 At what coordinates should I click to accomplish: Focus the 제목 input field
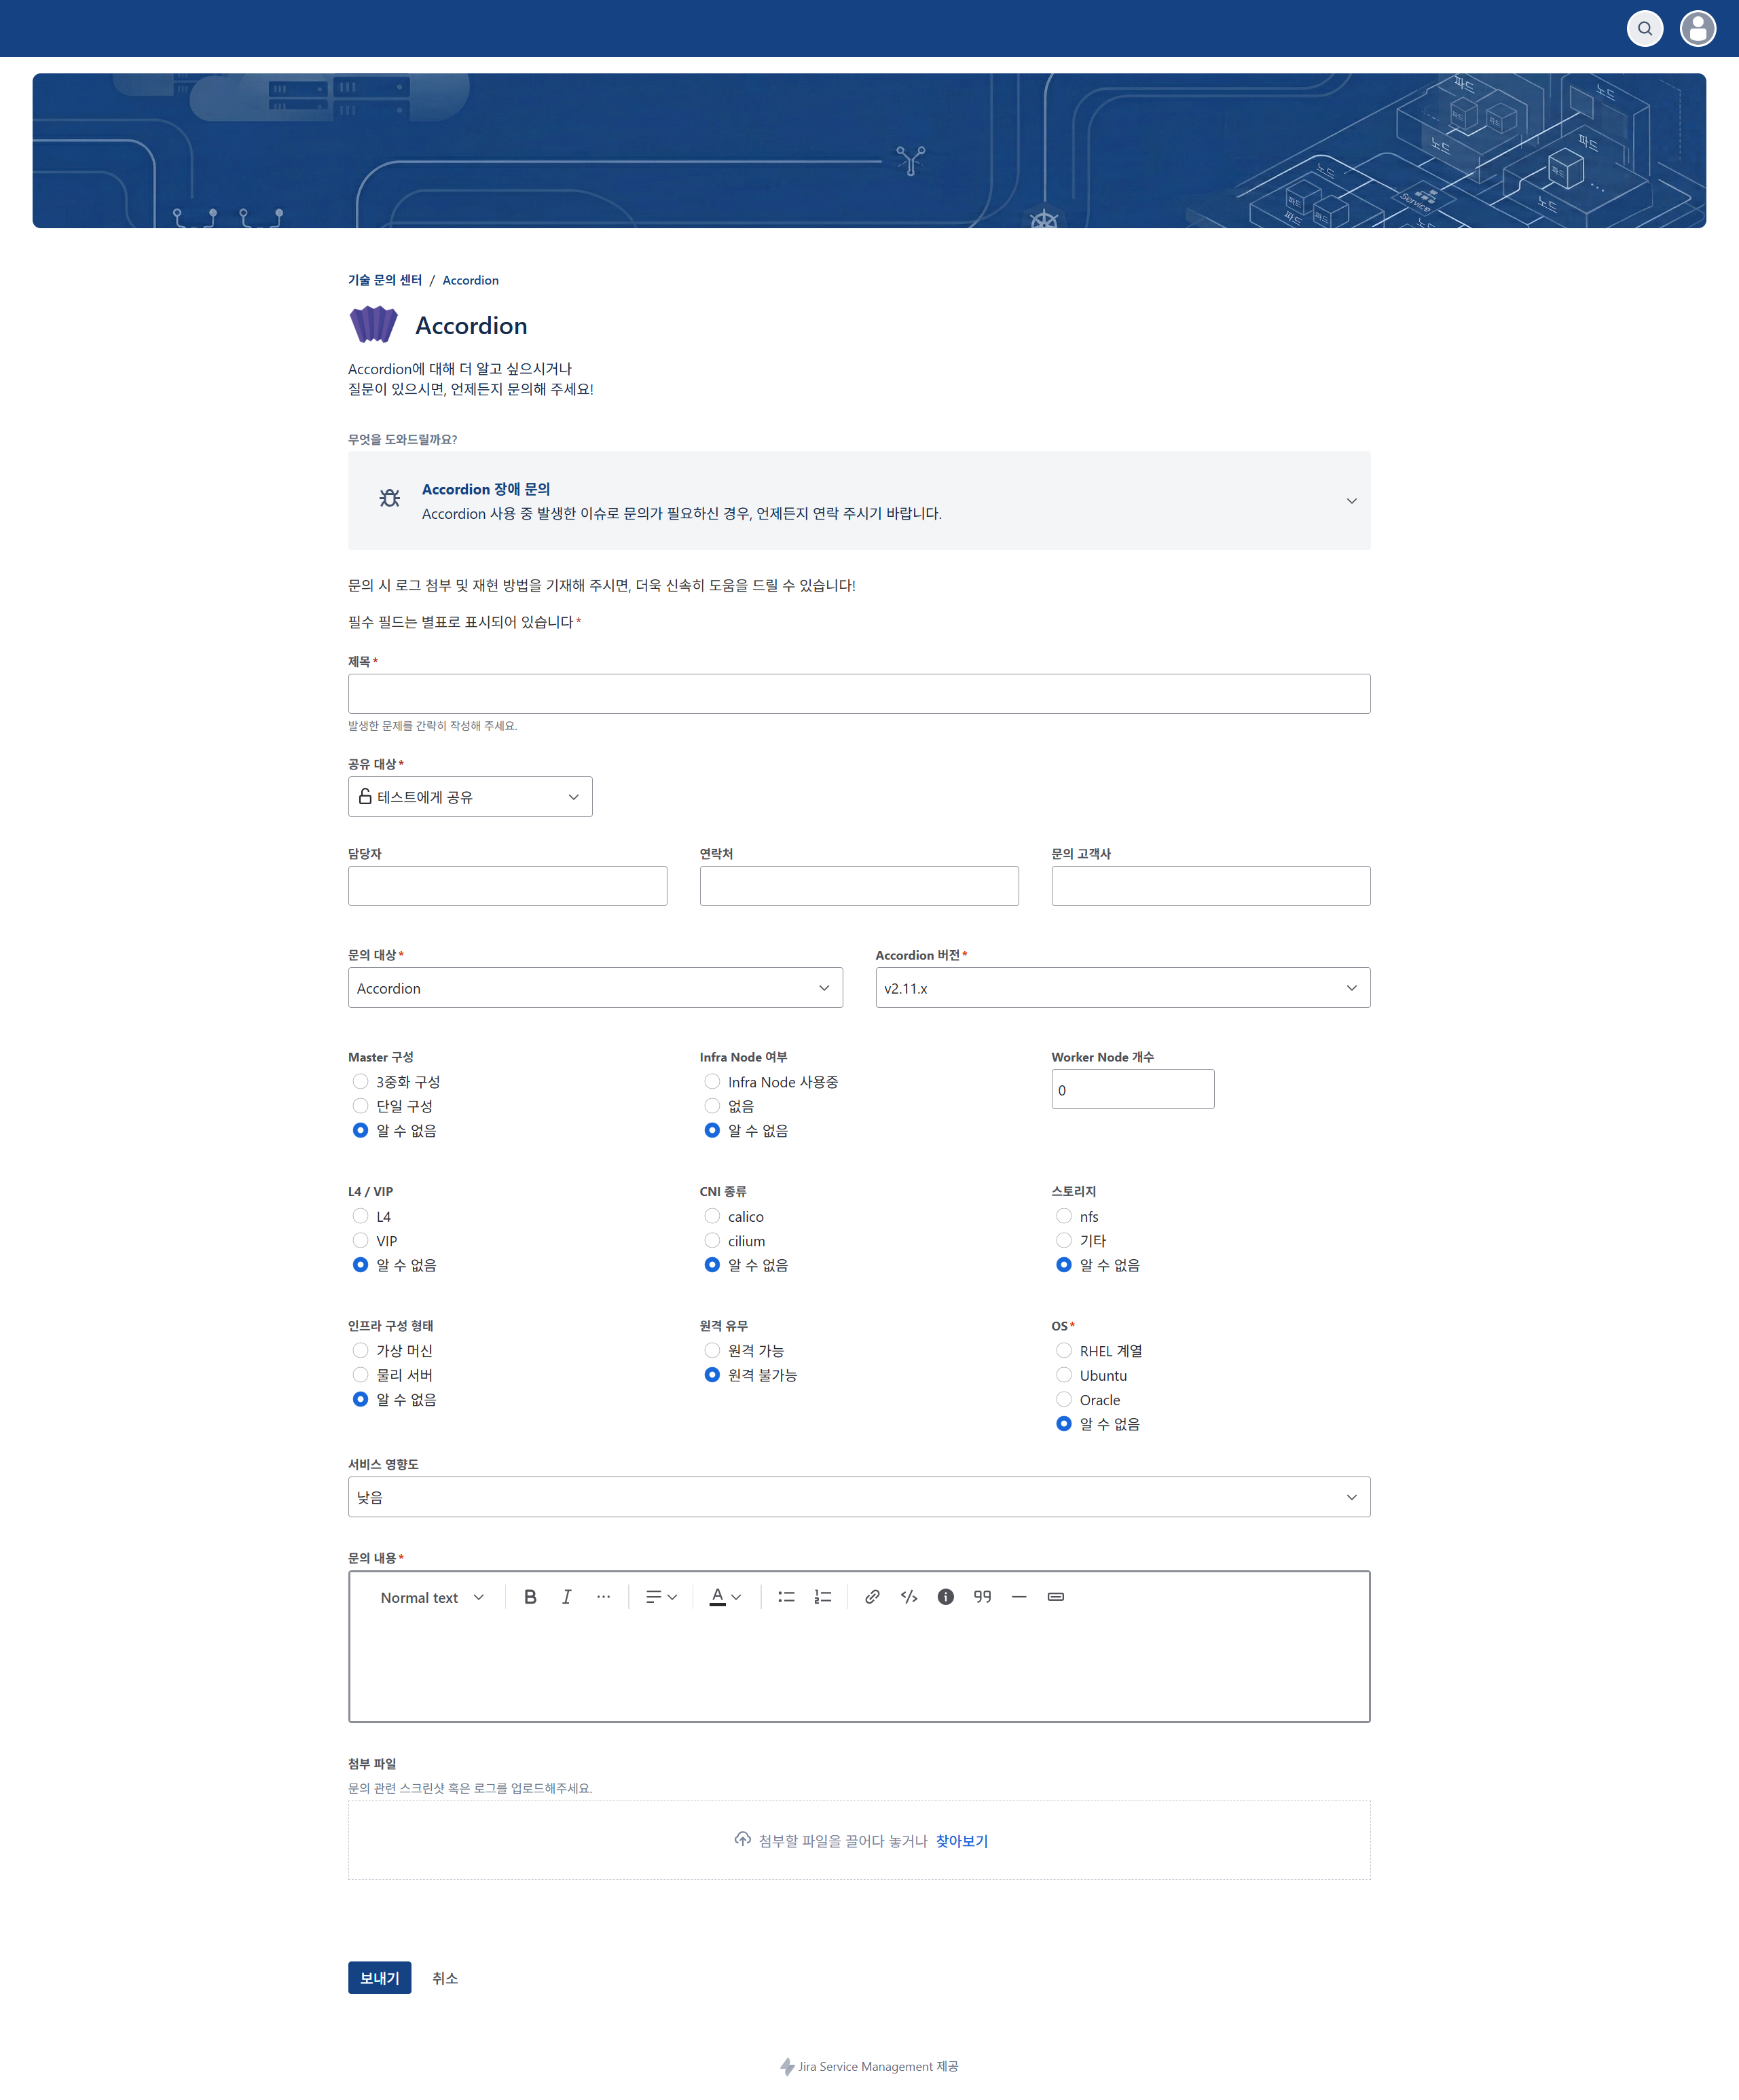tap(859, 693)
